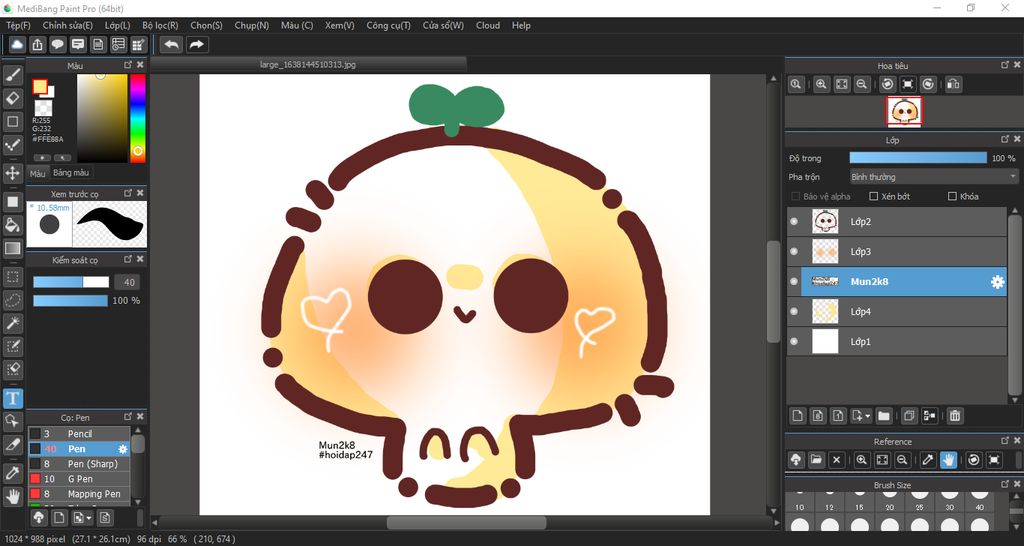Click the Độ trong opacity slider
The image size is (1024, 546).
[918, 158]
